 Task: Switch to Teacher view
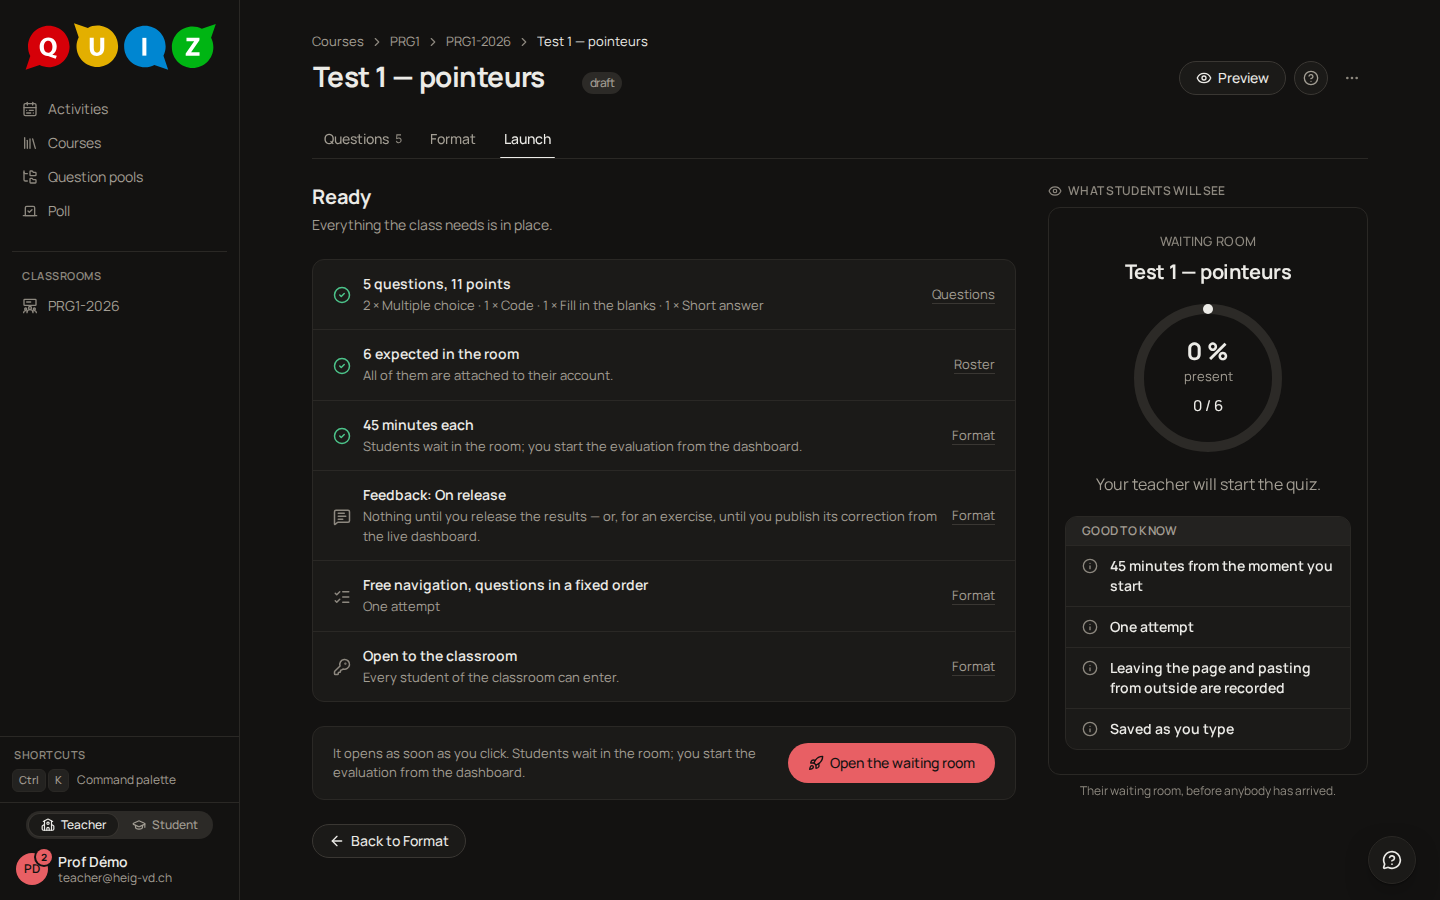pos(74,825)
